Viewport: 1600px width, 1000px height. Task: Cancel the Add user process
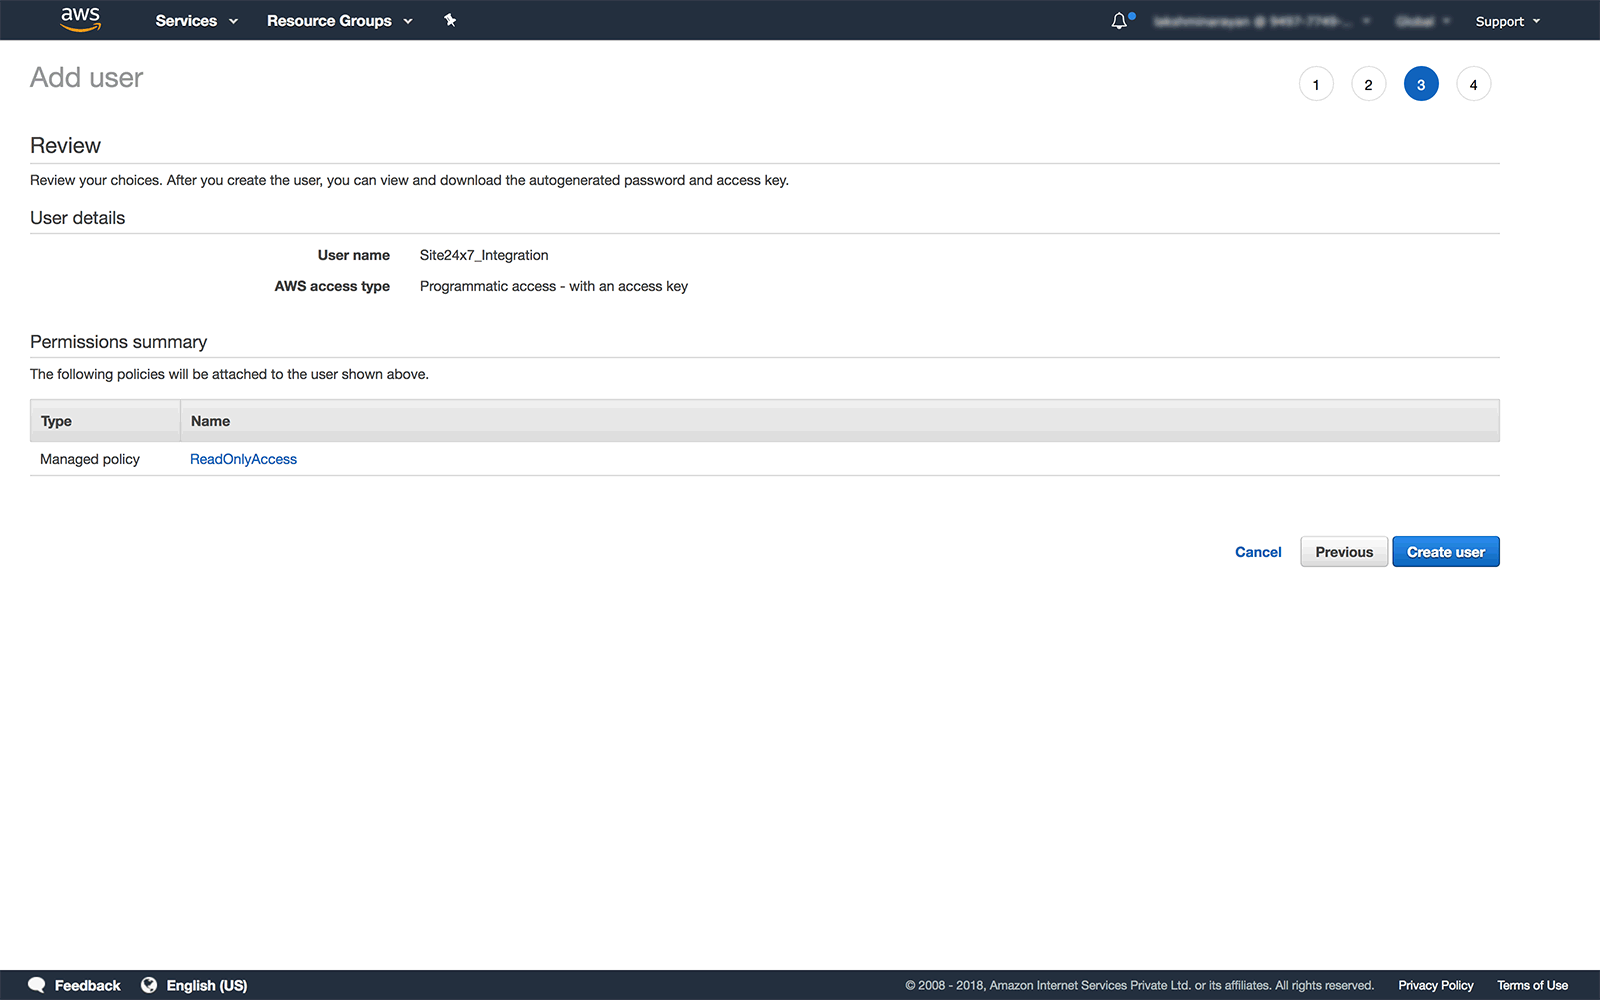tap(1257, 551)
